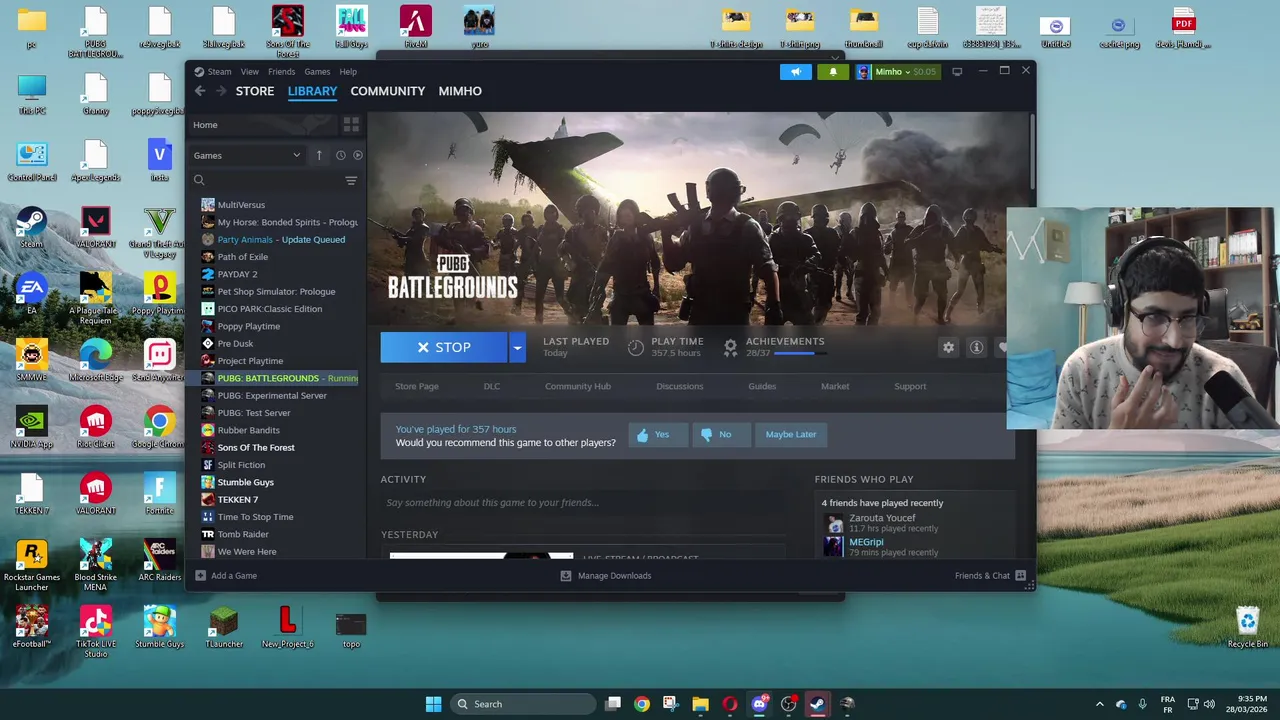Choose Maybe Later on recommendation prompt
This screenshot has width=1280, height=720.
tap(791, 434)
